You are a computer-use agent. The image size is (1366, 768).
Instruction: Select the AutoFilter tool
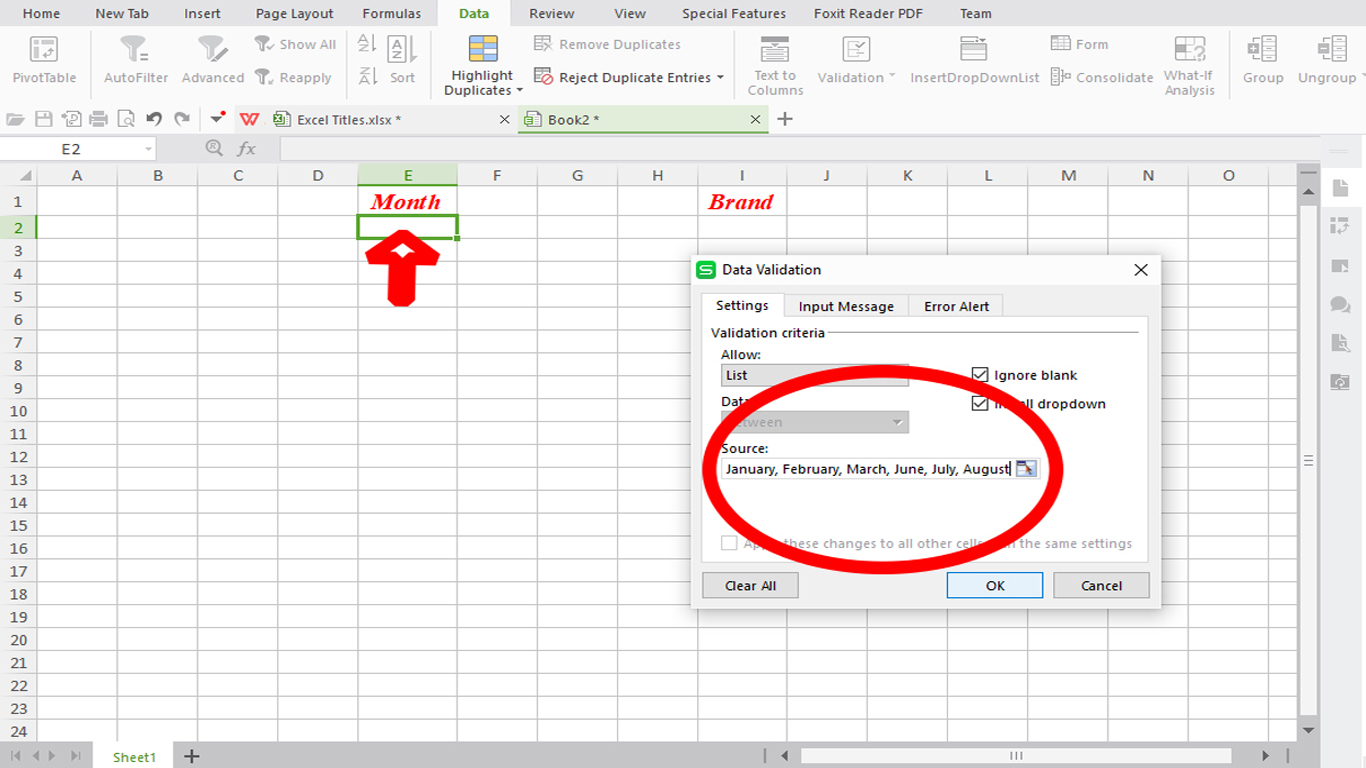coord(135,58)
